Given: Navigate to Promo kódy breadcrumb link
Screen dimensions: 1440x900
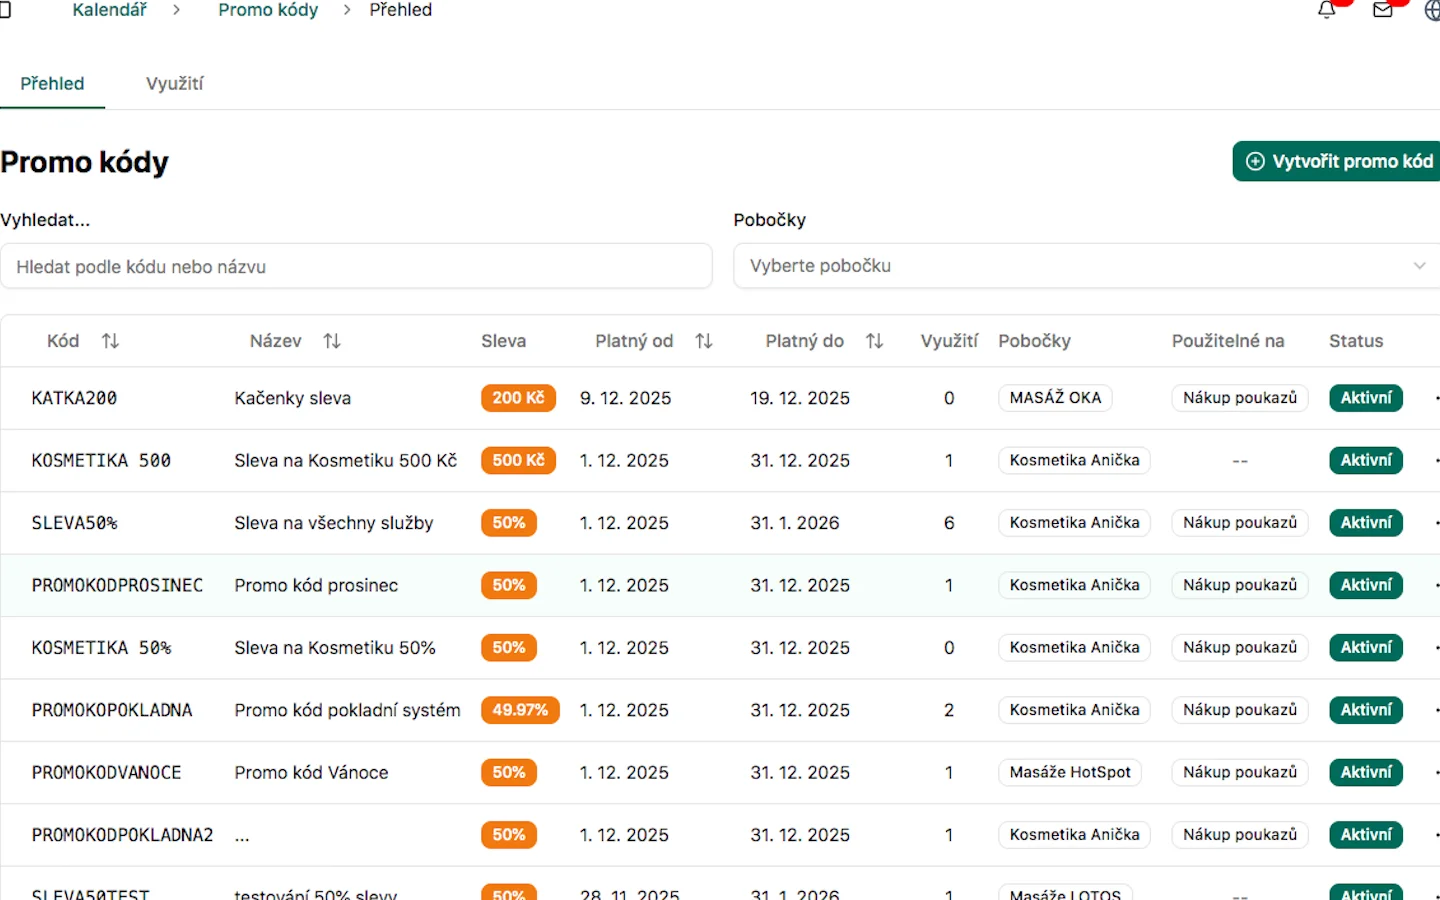Looking at the screenshot, I should click(268, 10).
